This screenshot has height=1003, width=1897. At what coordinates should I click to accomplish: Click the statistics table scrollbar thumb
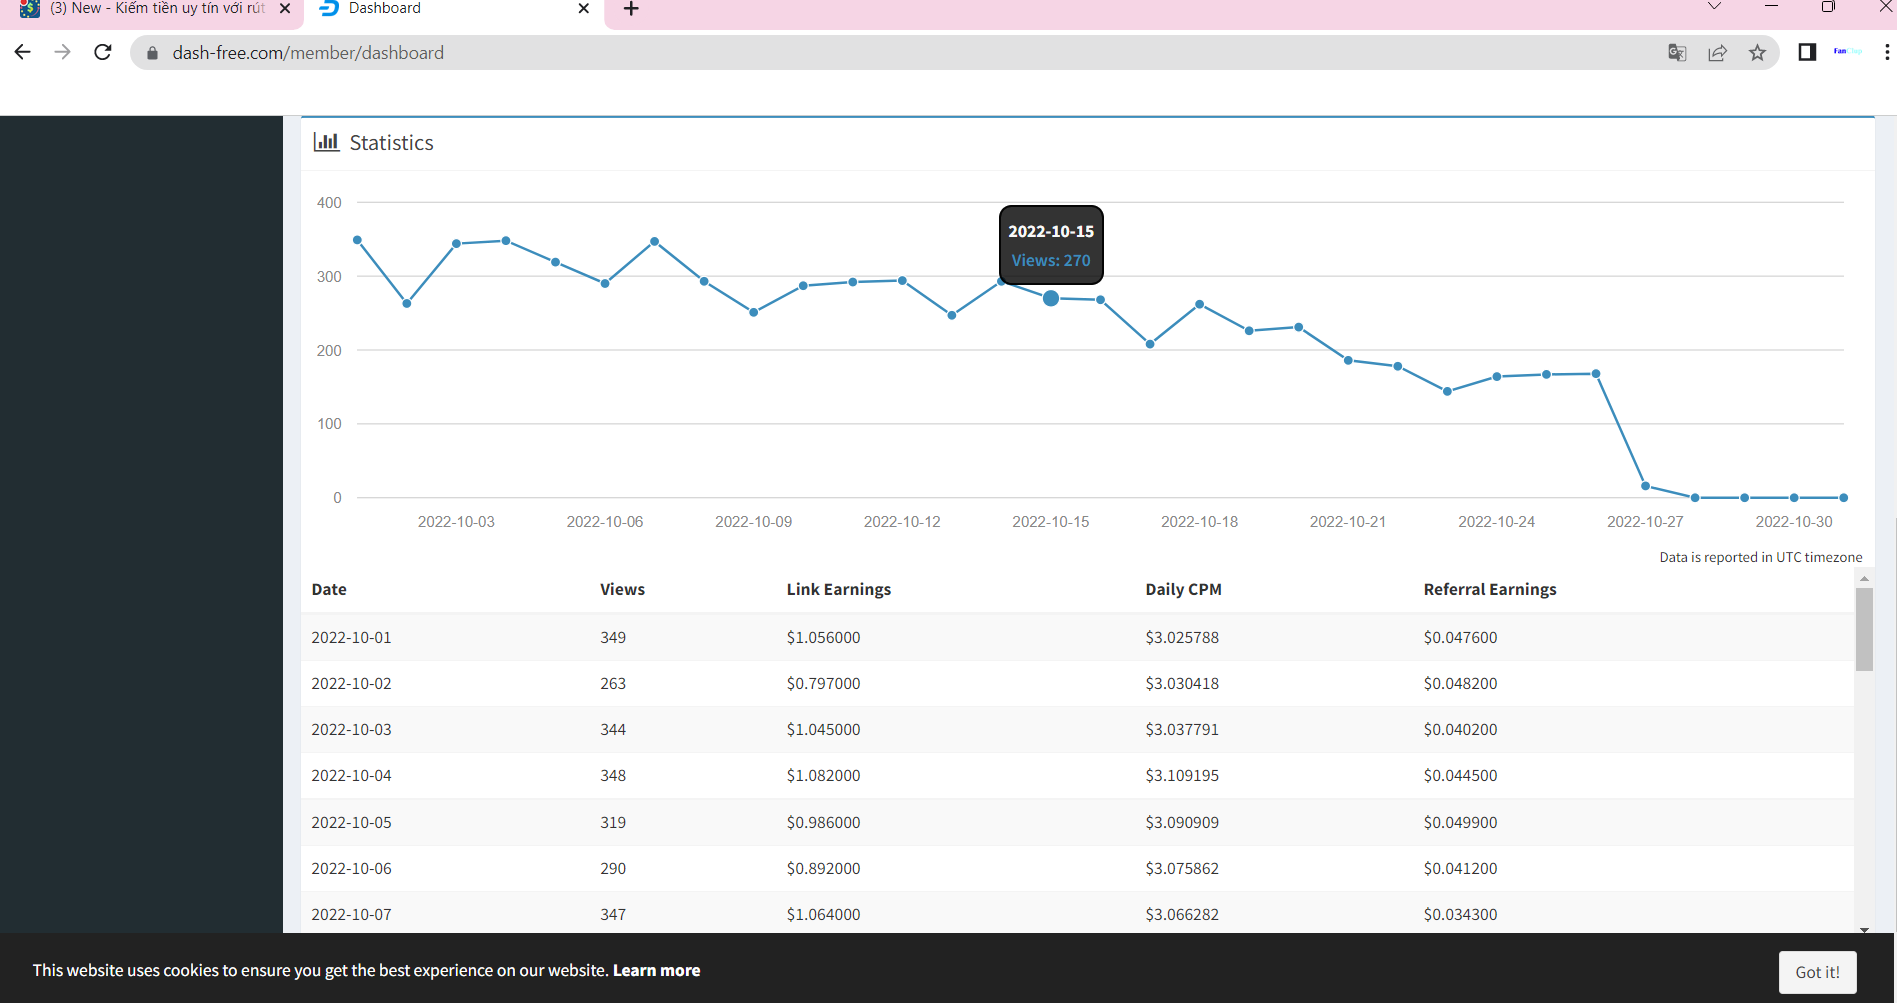pyautogui.click(x=1864, y=629)
